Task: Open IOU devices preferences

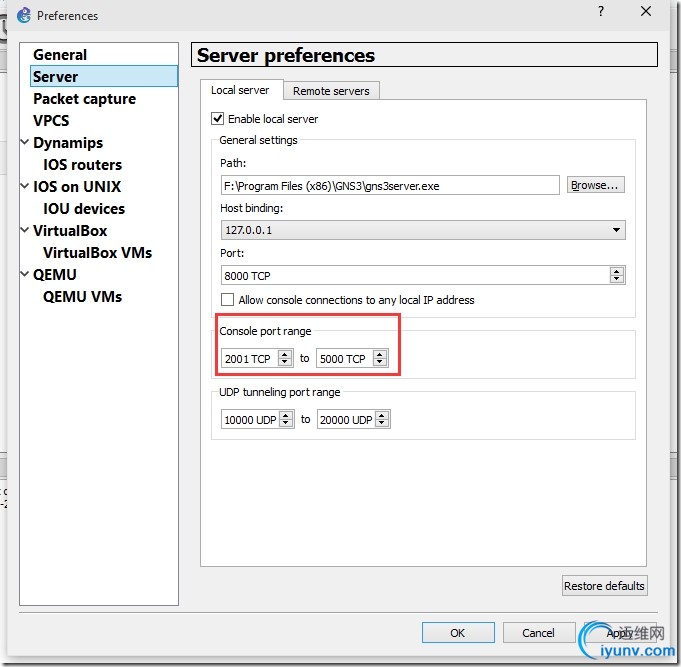Action: tap(84, 208)
